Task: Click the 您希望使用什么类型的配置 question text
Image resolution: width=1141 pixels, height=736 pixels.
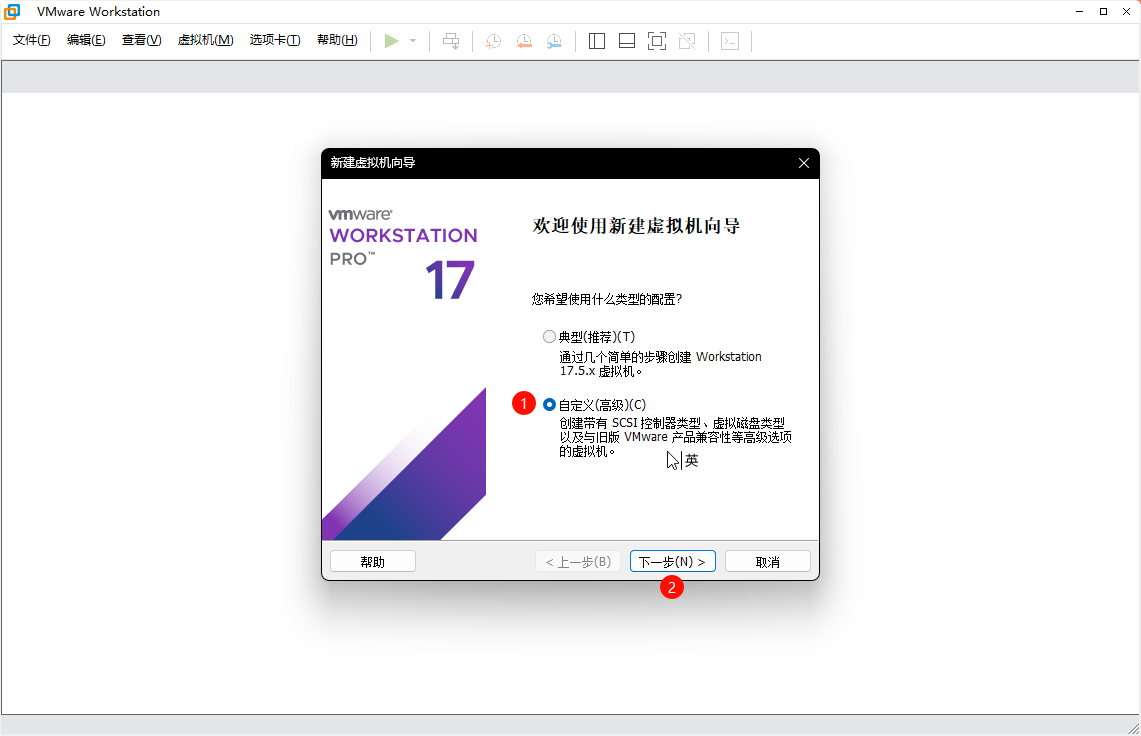Action: (606, 299)
